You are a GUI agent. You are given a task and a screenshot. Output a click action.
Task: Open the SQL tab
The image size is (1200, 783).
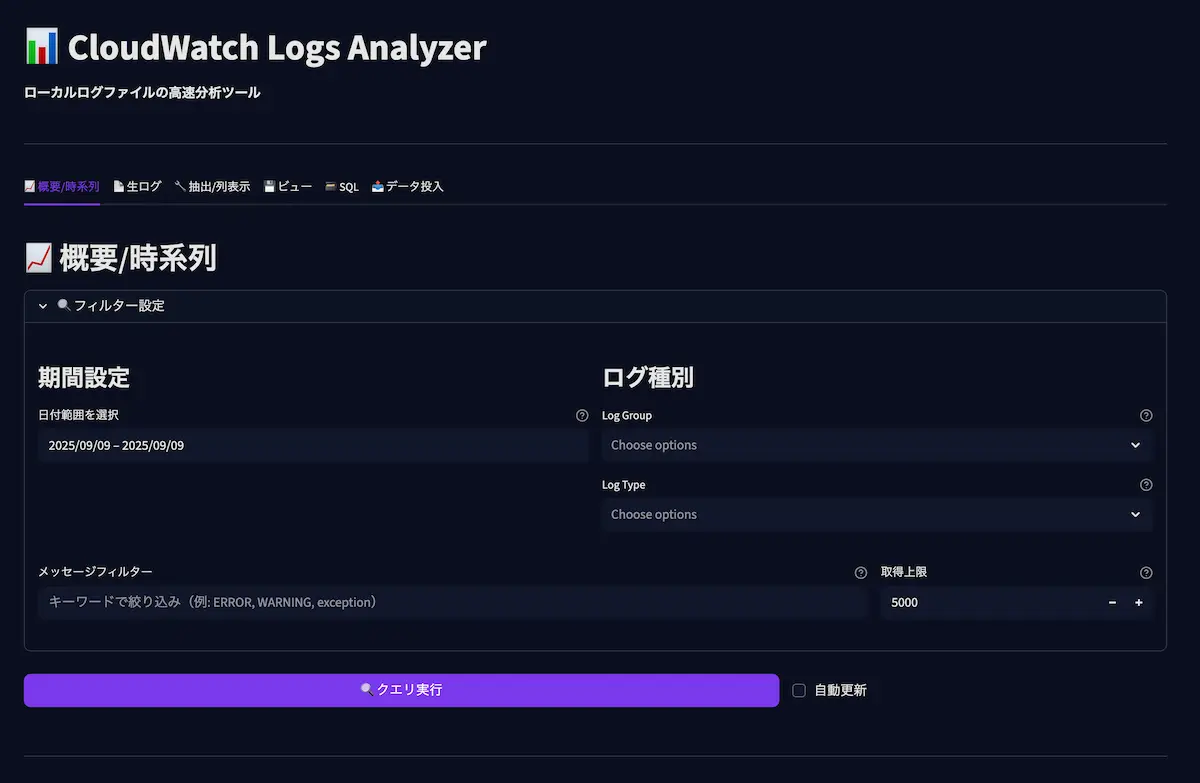341,187
